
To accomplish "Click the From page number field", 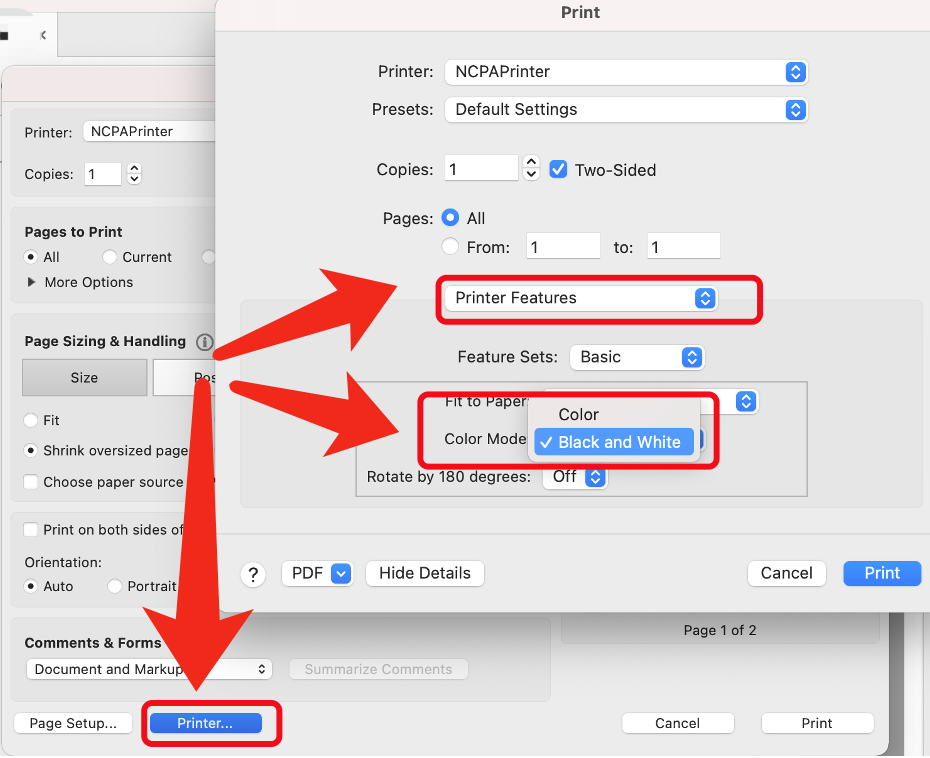I will tap(564, 247).
